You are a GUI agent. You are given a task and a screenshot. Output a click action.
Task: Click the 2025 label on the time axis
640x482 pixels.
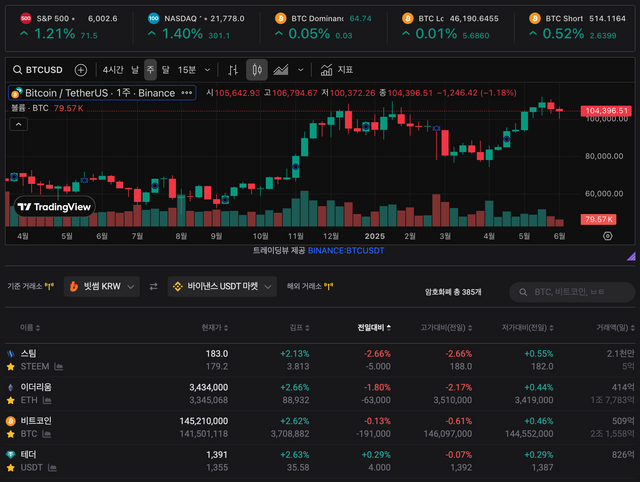tap(375, 236)
